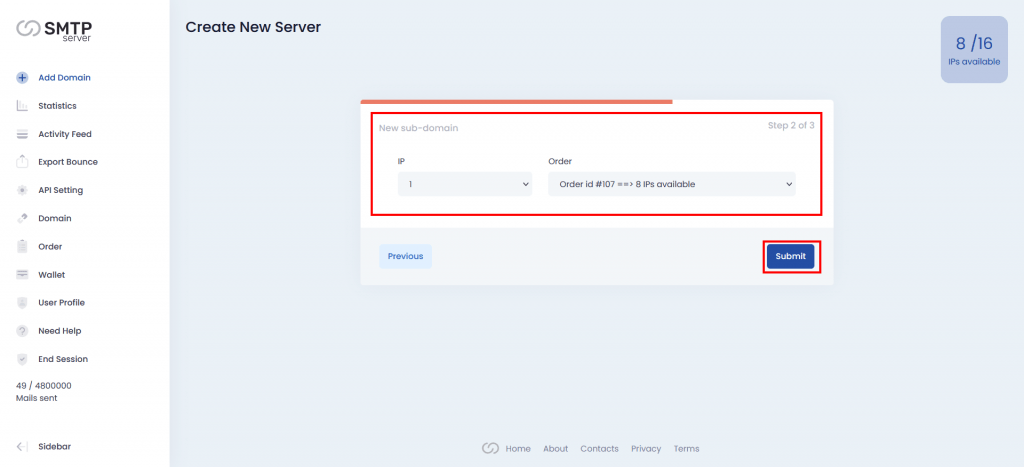The width and height of the screenshot is (1024, 467).
Task: Click the Create New Server title
Action: (x=253, y=27)
